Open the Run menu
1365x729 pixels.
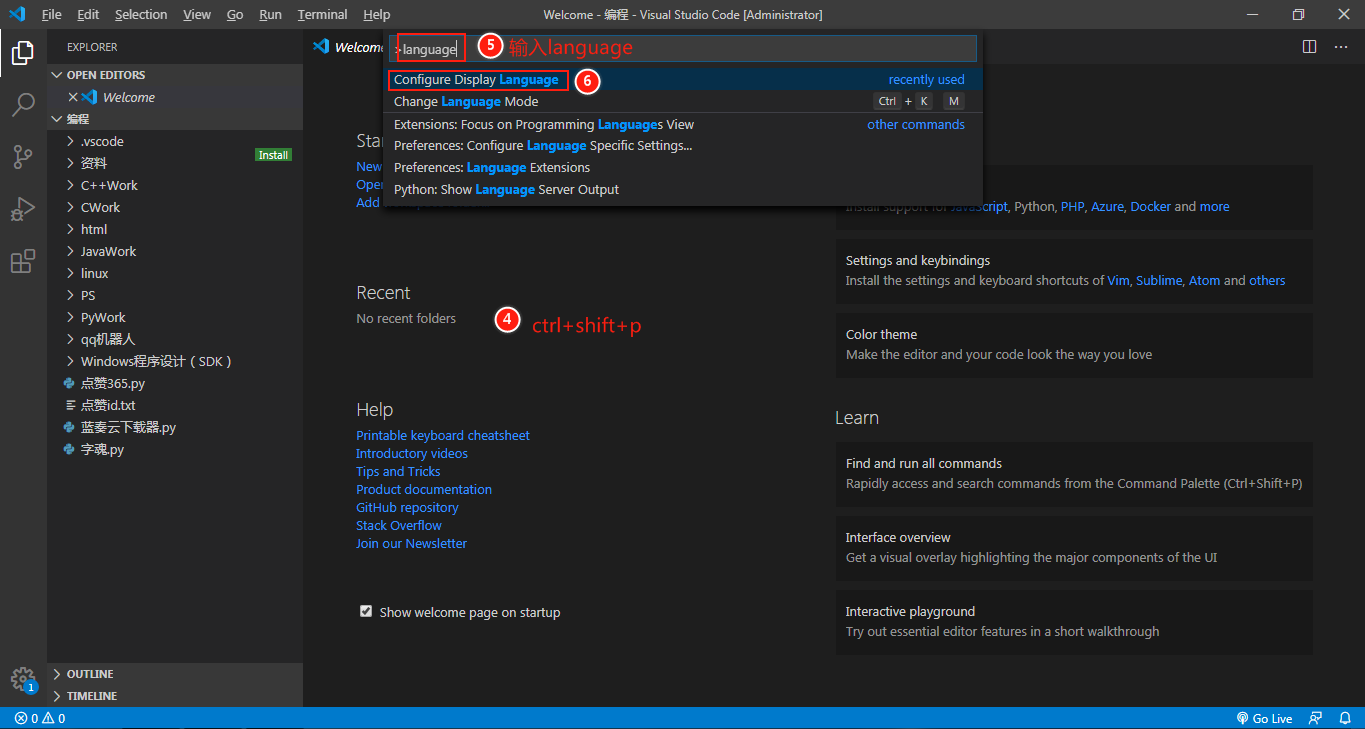[270, 14]
